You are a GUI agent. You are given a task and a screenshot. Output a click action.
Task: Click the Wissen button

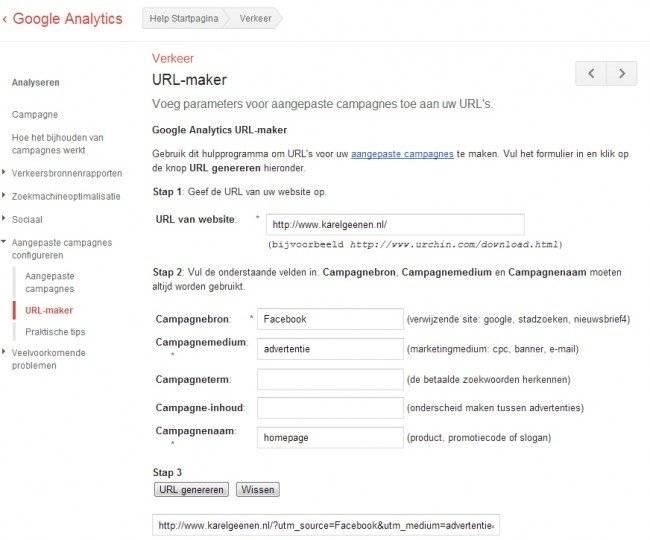258,489
